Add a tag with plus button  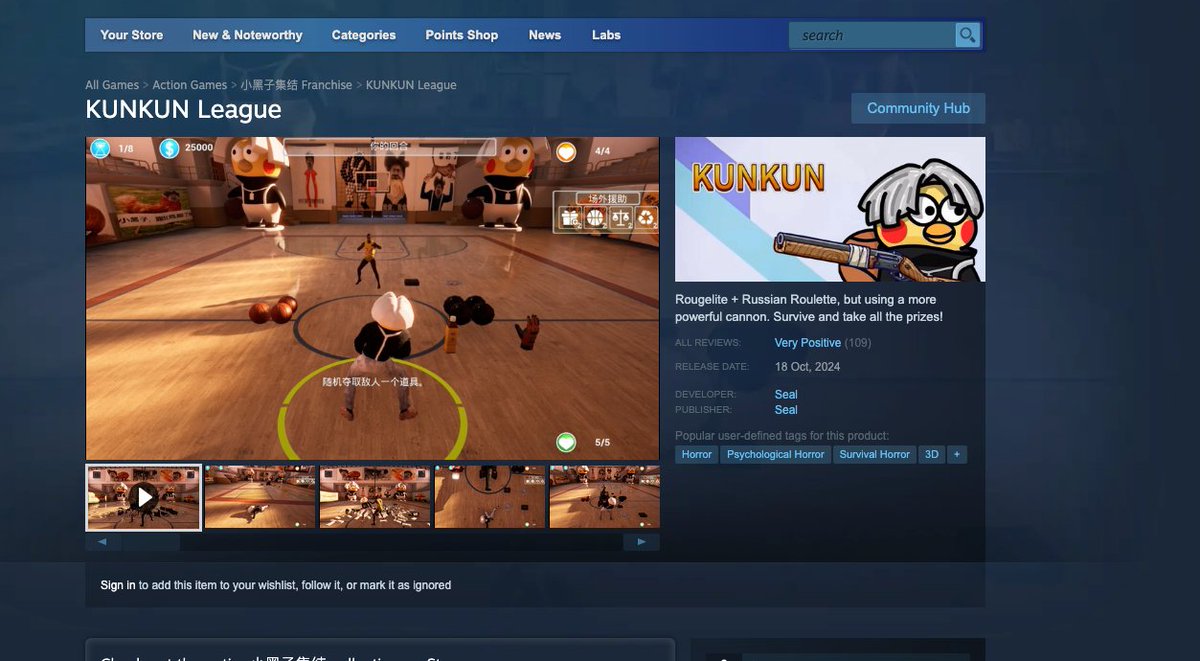[957, 454]
